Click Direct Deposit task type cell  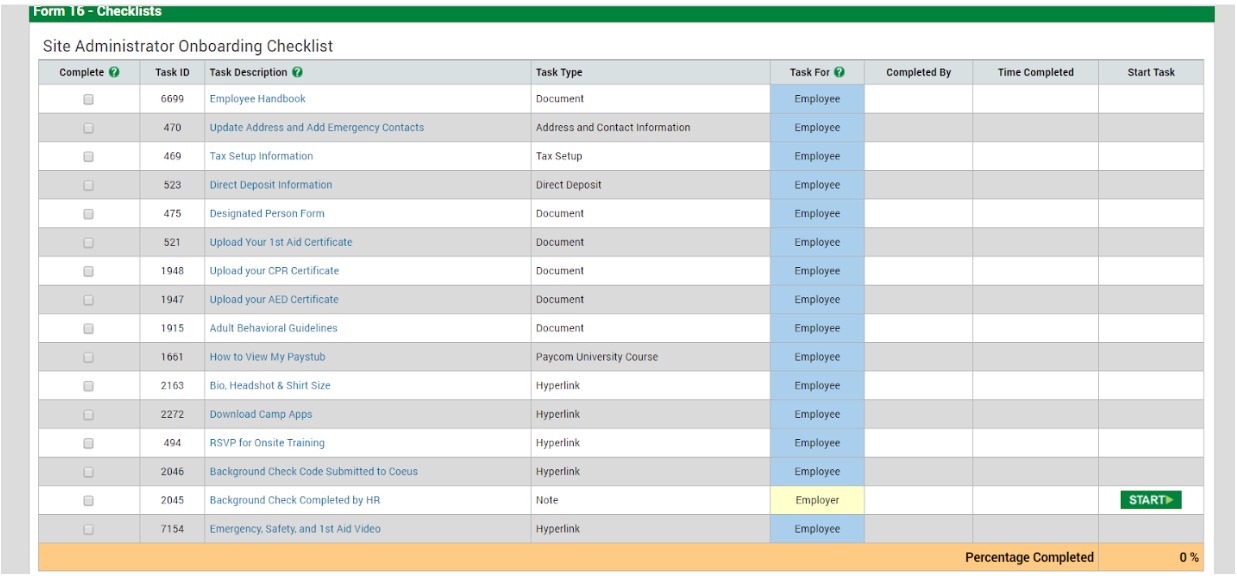(650, 185)
